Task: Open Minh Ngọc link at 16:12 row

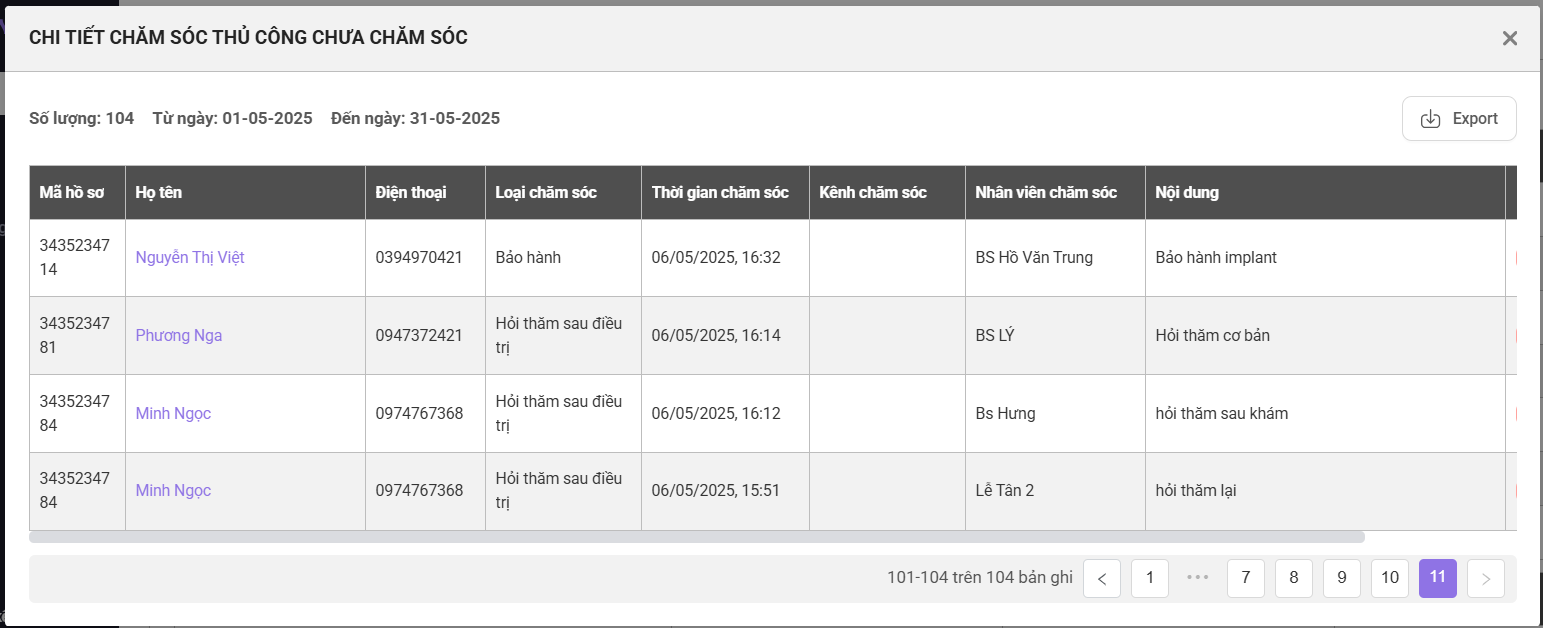Action: (173, 414)
